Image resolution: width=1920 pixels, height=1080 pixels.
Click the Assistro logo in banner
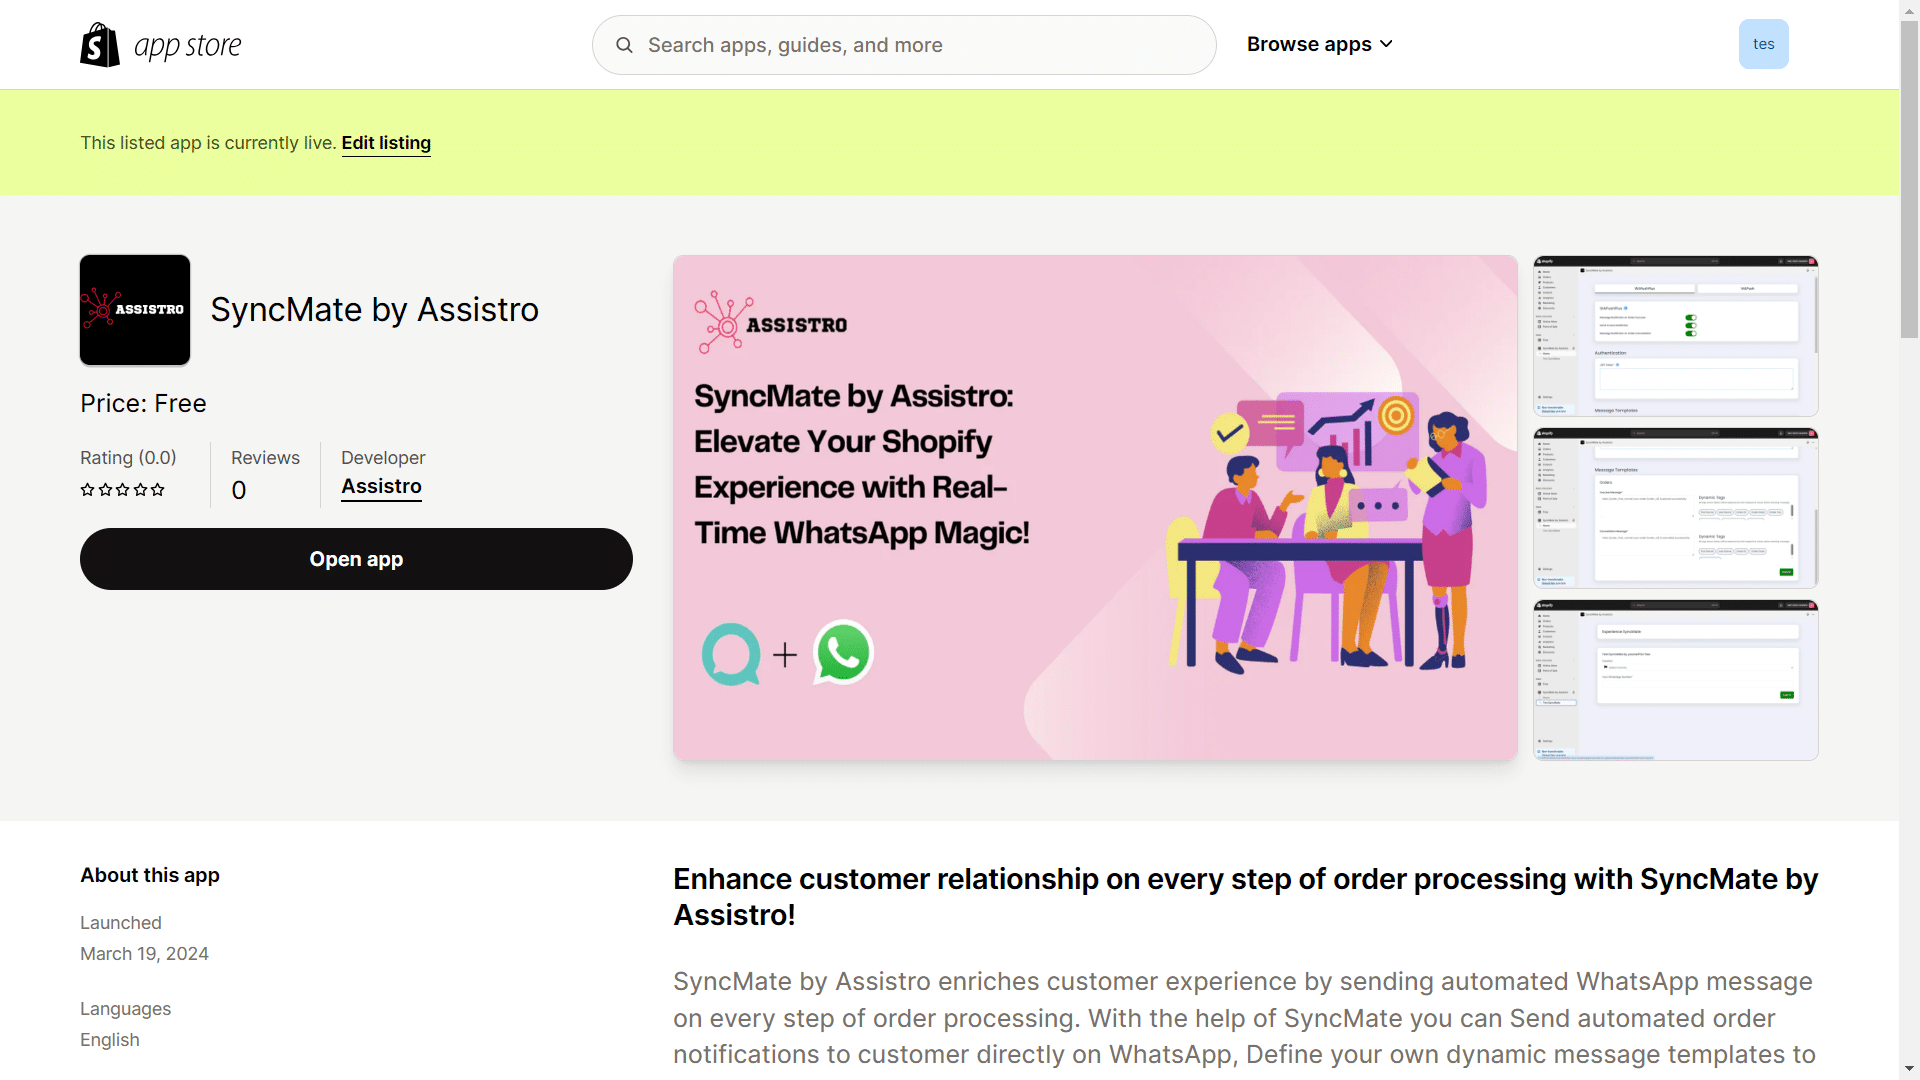pos(771,323)
